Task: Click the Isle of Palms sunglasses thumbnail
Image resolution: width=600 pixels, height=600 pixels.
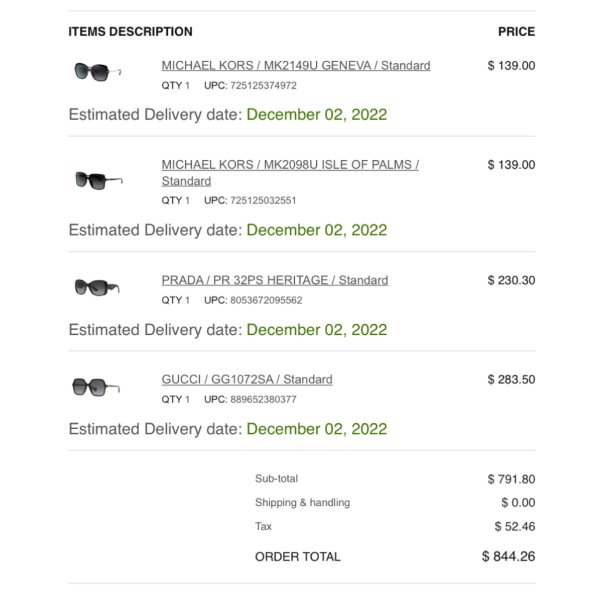Action: click(x=99, y=180)
